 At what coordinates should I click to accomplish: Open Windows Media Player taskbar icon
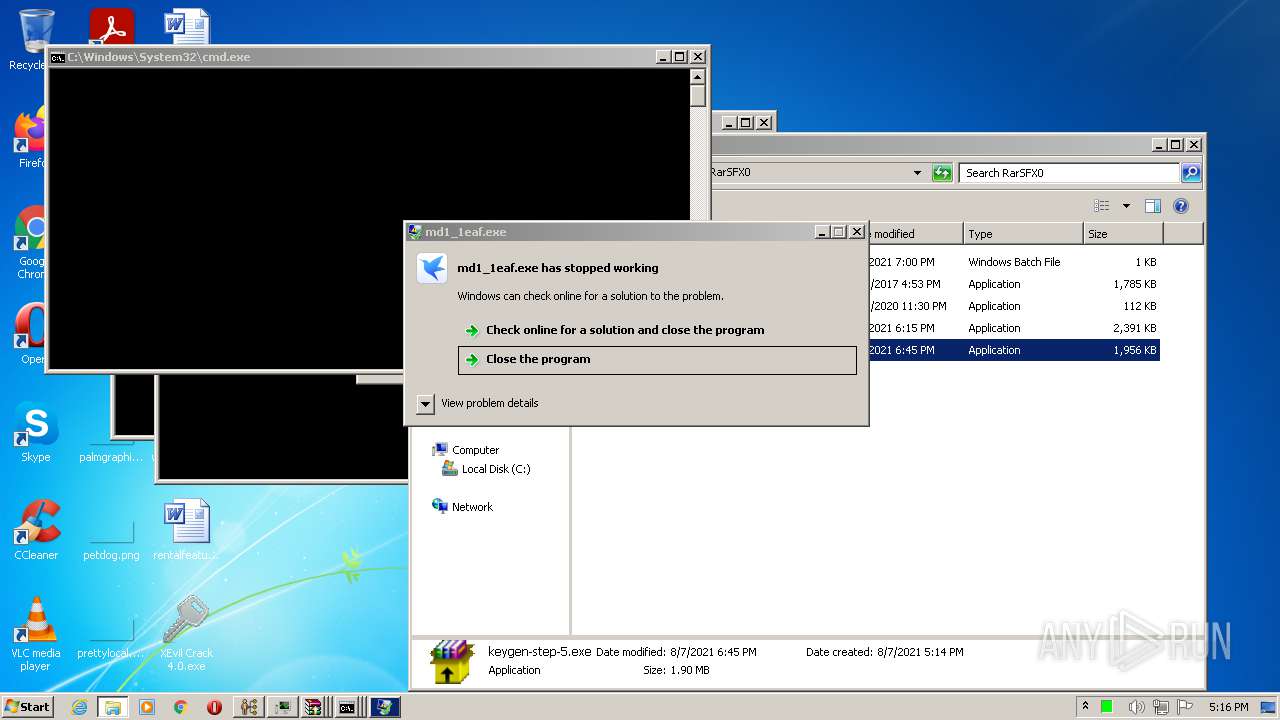coord(147,707)
